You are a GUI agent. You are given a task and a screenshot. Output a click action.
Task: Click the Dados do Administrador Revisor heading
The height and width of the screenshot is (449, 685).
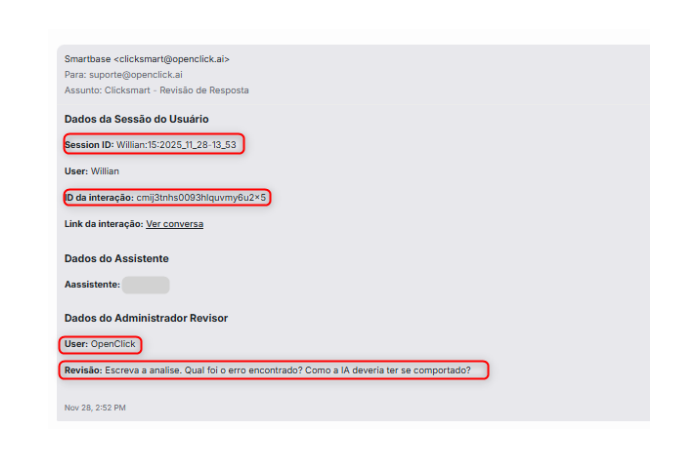point(146,318)
